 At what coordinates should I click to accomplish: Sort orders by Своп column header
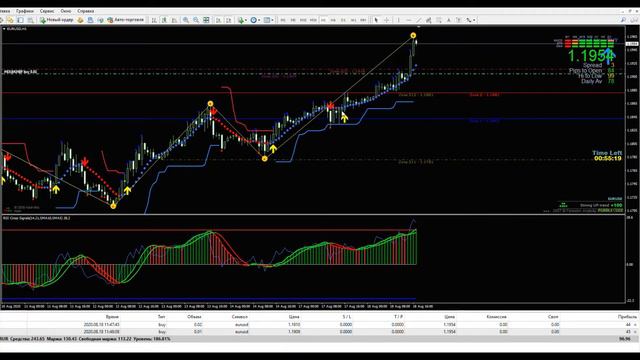pyautogui.click(x=553, y=317)
